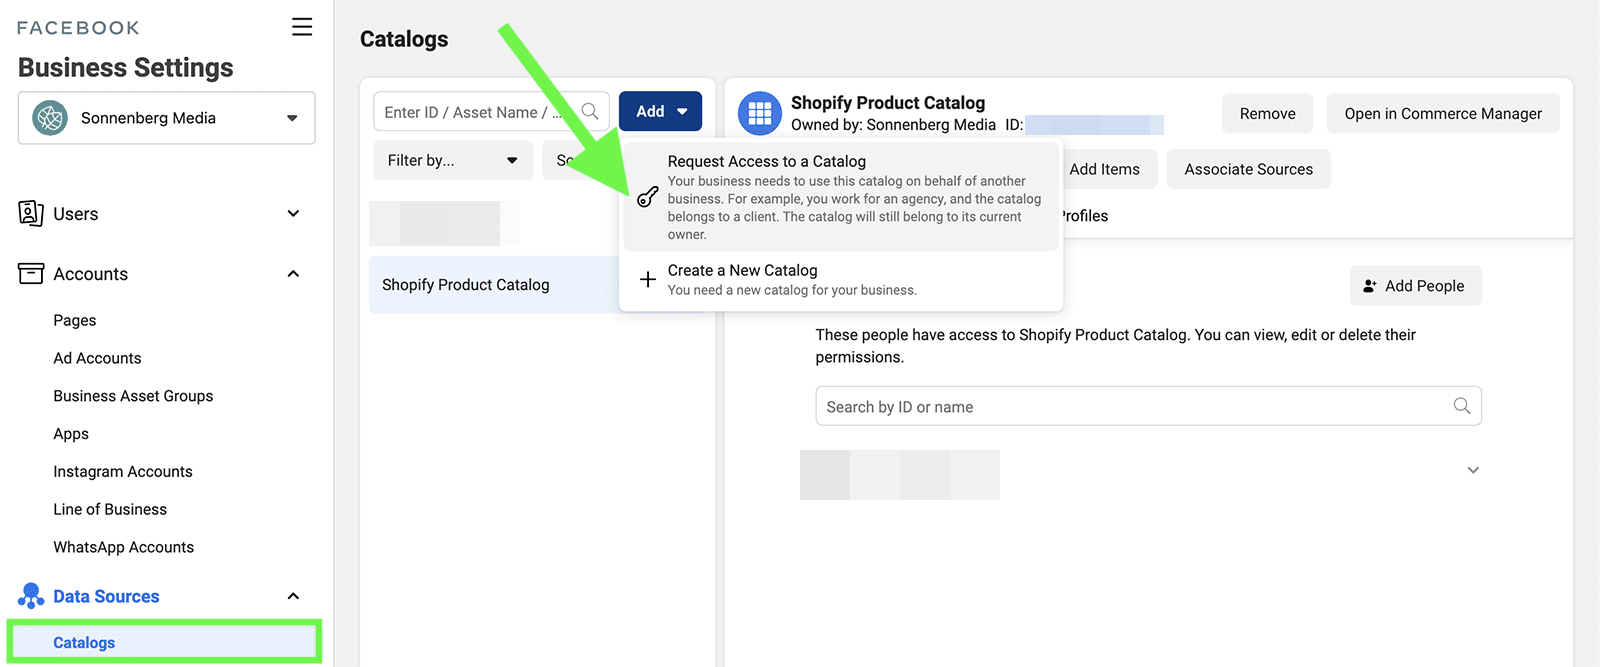1600x667 pixels.
Task: Open Apps in the sidebar
Action: point(71,434)
